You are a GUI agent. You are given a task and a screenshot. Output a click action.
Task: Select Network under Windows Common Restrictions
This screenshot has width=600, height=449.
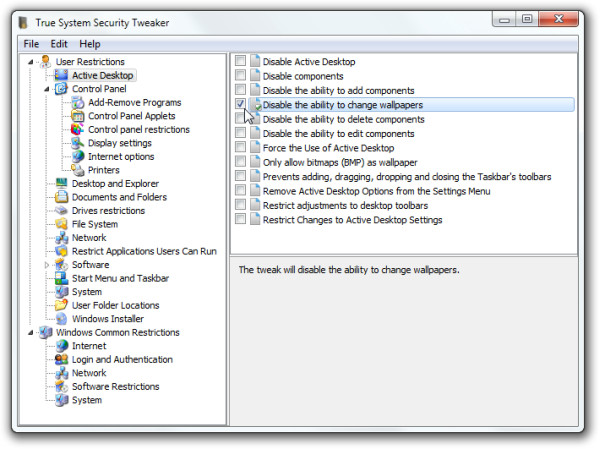pyautogui.click(x=89, y=373)
